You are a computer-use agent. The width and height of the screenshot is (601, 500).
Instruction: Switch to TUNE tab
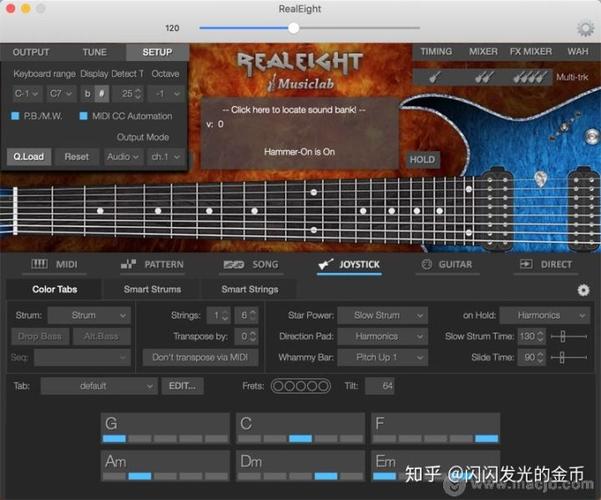(94, 52)
